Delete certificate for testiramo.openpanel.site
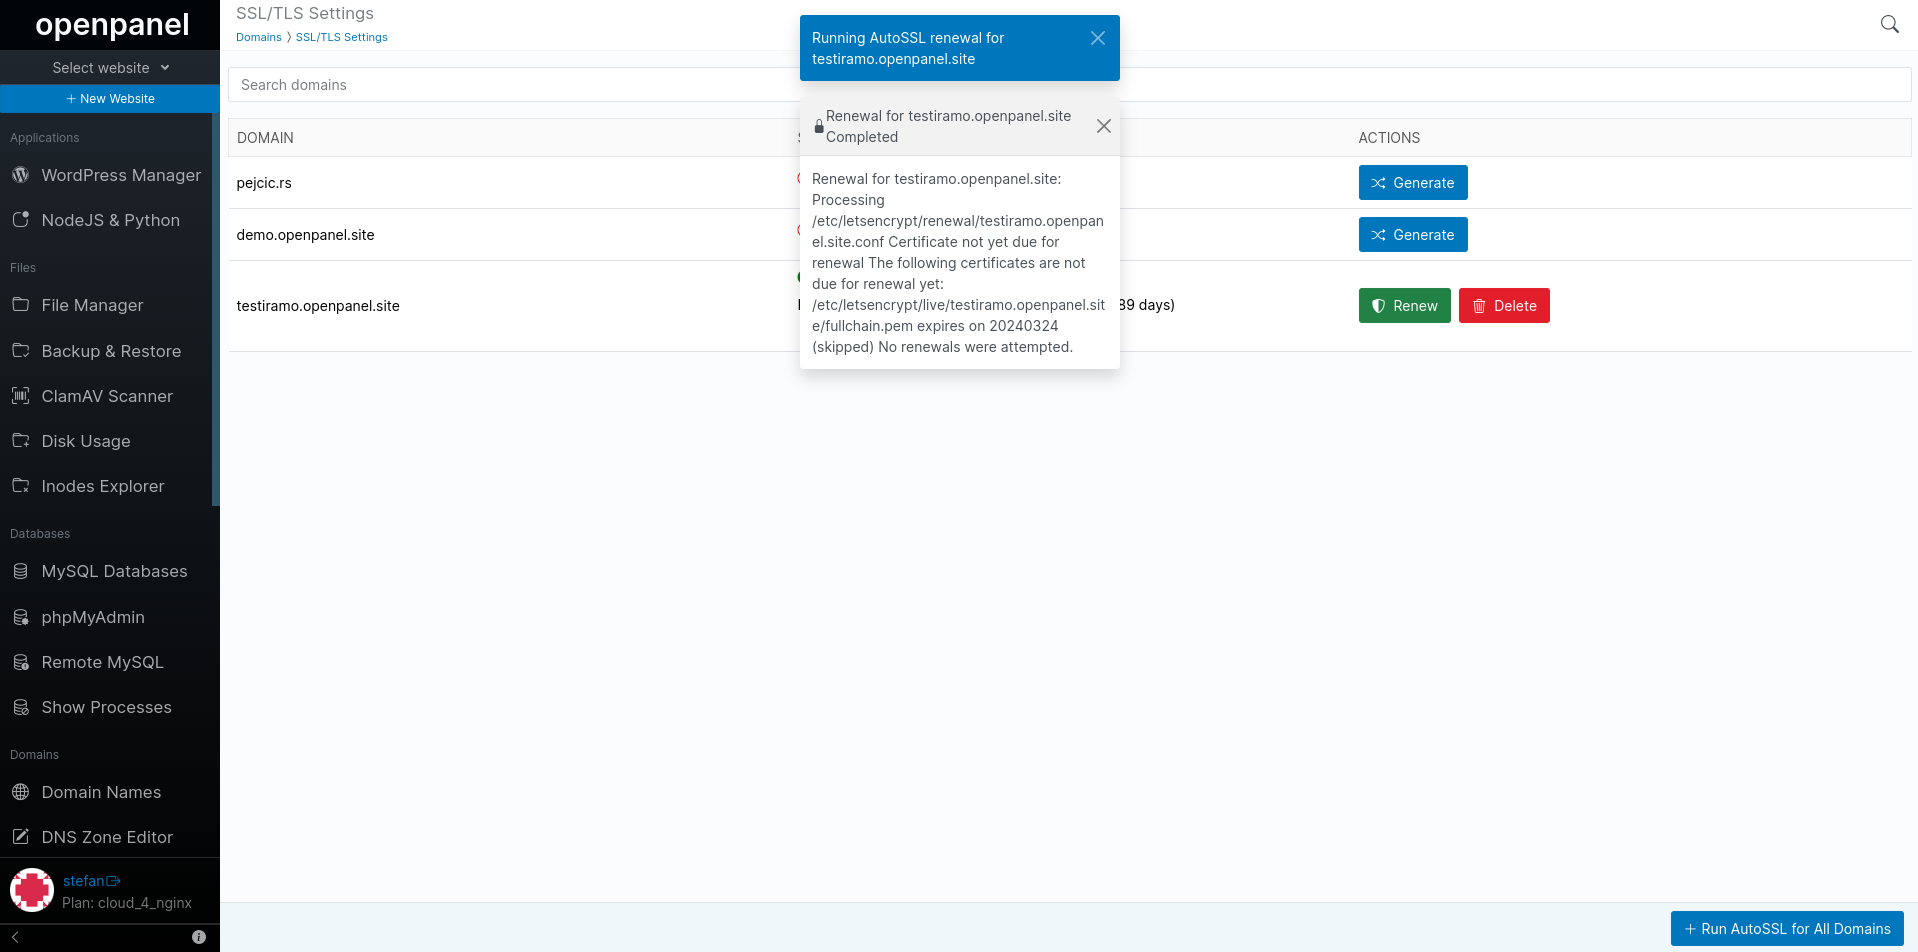The image size is (1918, 952). coord(1504,306)
